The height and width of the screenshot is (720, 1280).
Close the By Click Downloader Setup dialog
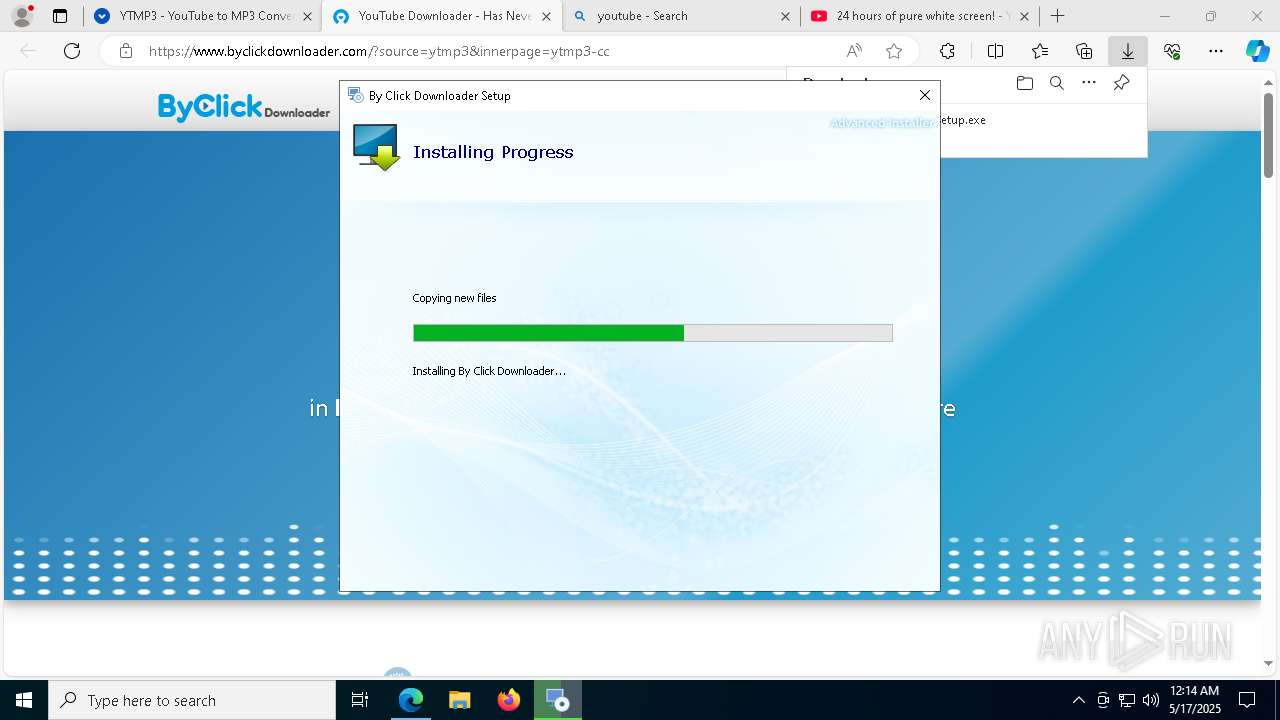click(925, 95)
